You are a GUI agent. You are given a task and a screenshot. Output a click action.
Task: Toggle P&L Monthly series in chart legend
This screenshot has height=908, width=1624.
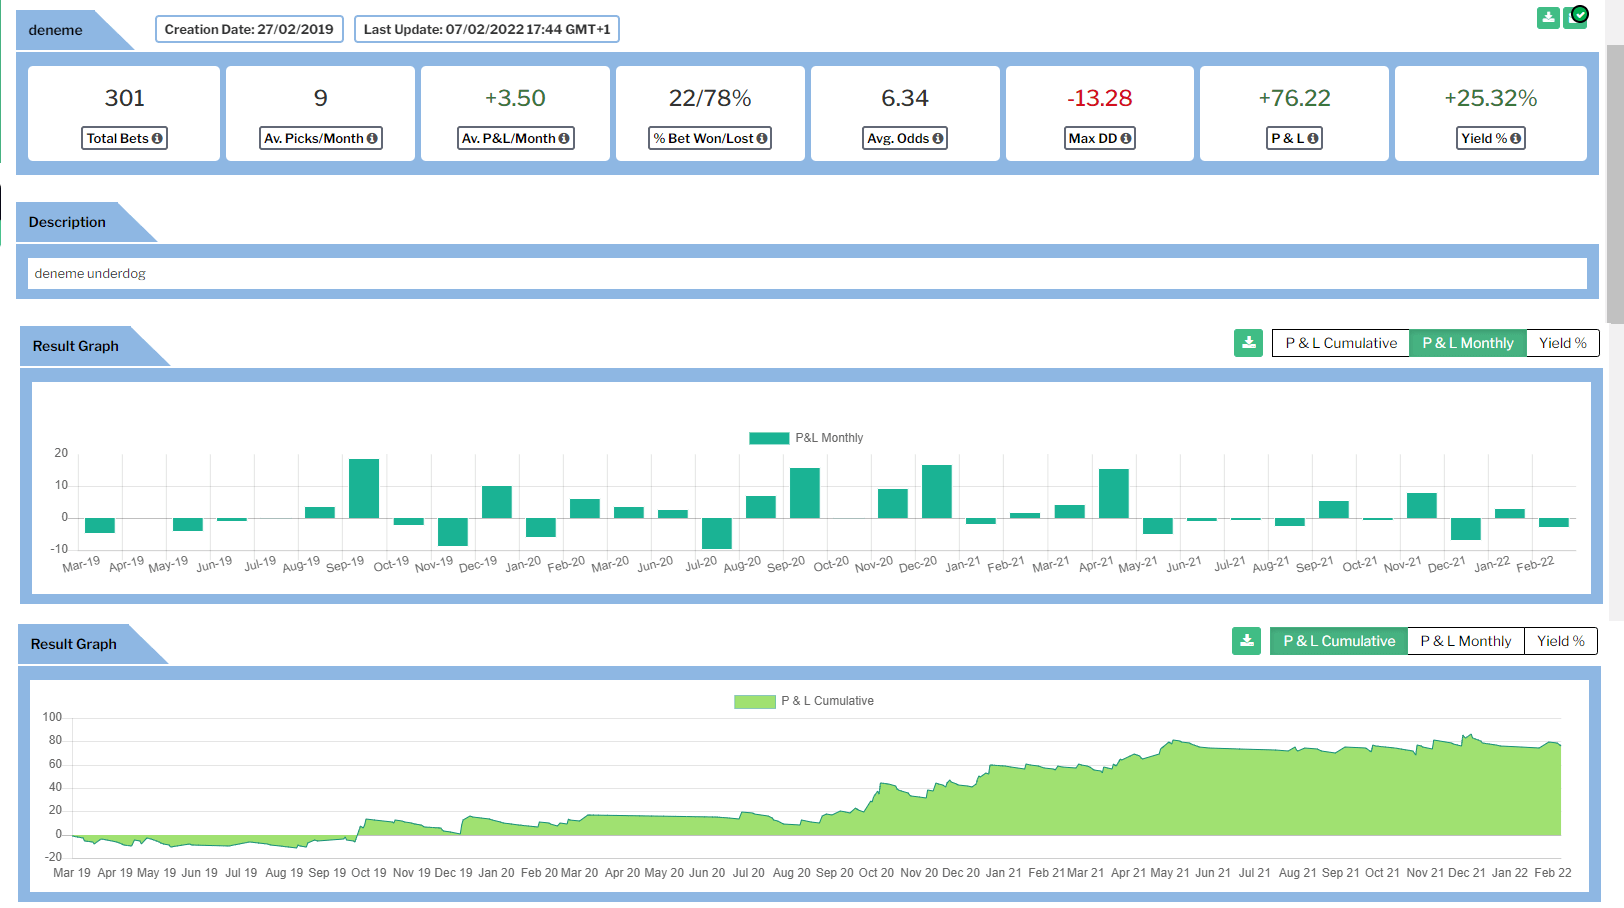[806, 438]
